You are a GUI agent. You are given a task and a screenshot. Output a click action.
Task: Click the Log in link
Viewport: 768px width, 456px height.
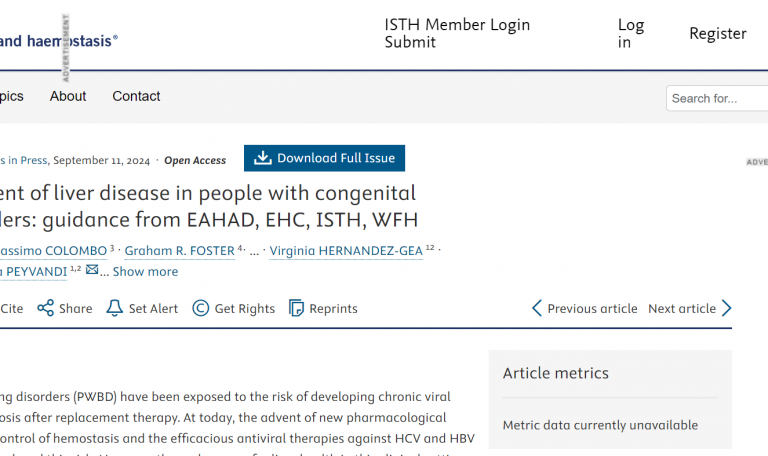point(630,33)
